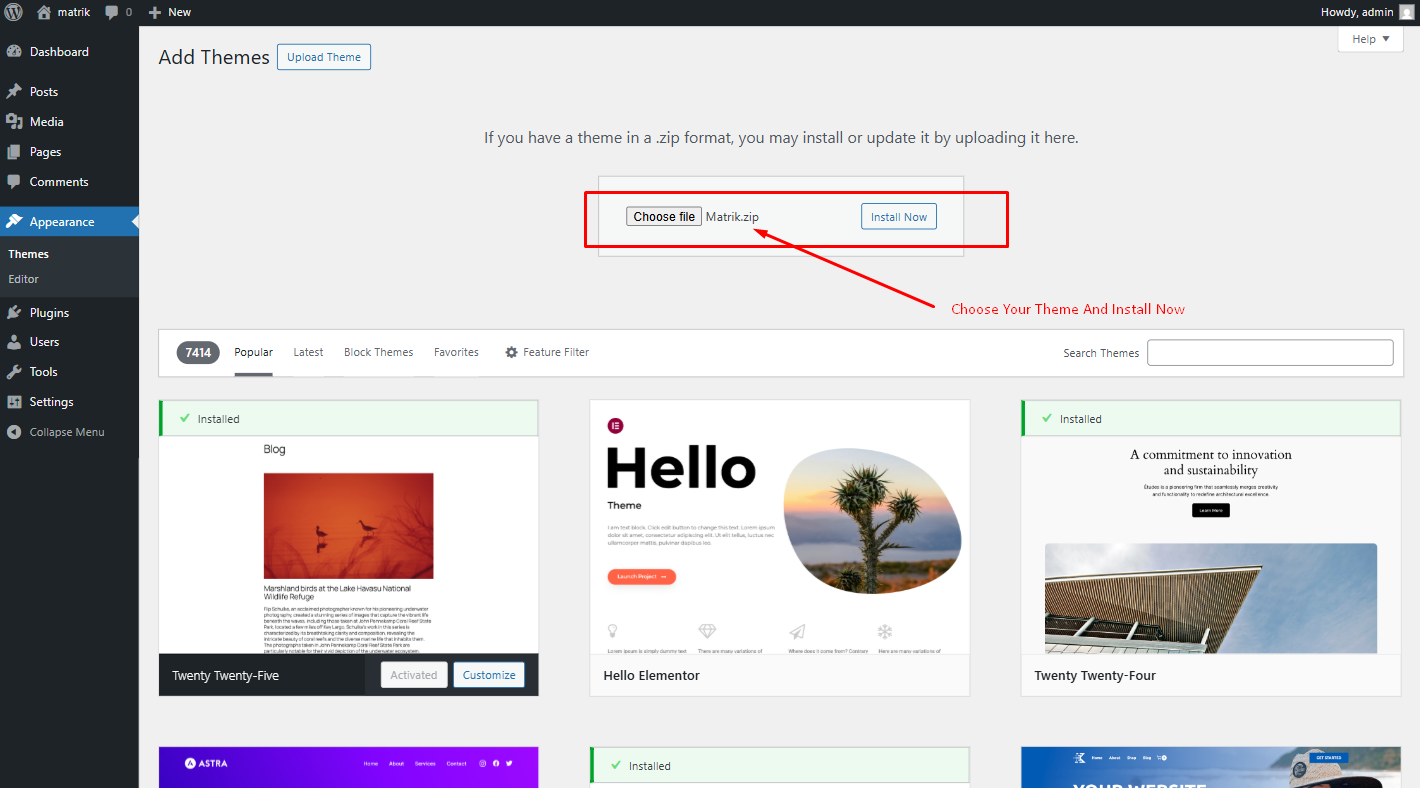Open the Astra theme thumbnail
The width and height of the screenshot is (1420, 788).
[348, 767]
